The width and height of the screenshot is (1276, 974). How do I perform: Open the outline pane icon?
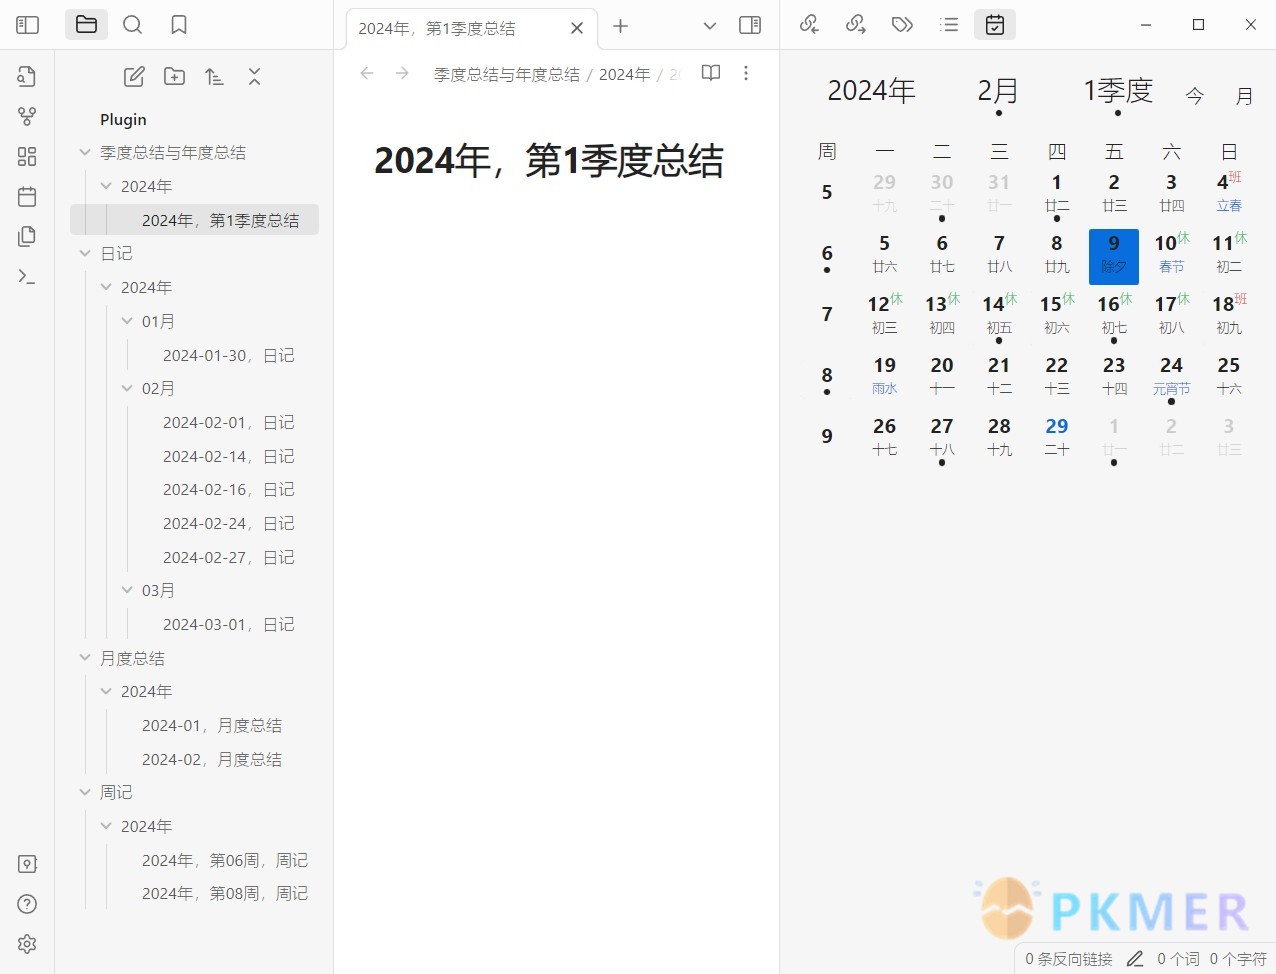pyautogui.click(x=948, y=25)
